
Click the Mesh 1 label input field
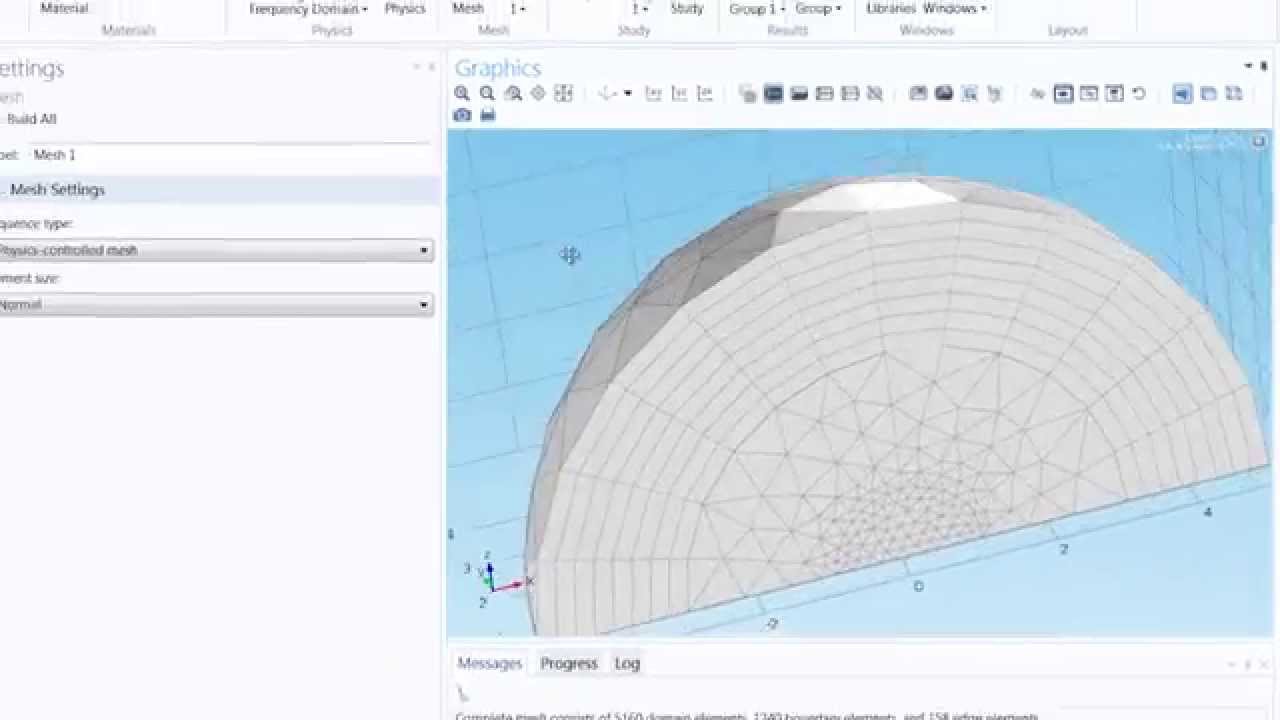(230, 155)
